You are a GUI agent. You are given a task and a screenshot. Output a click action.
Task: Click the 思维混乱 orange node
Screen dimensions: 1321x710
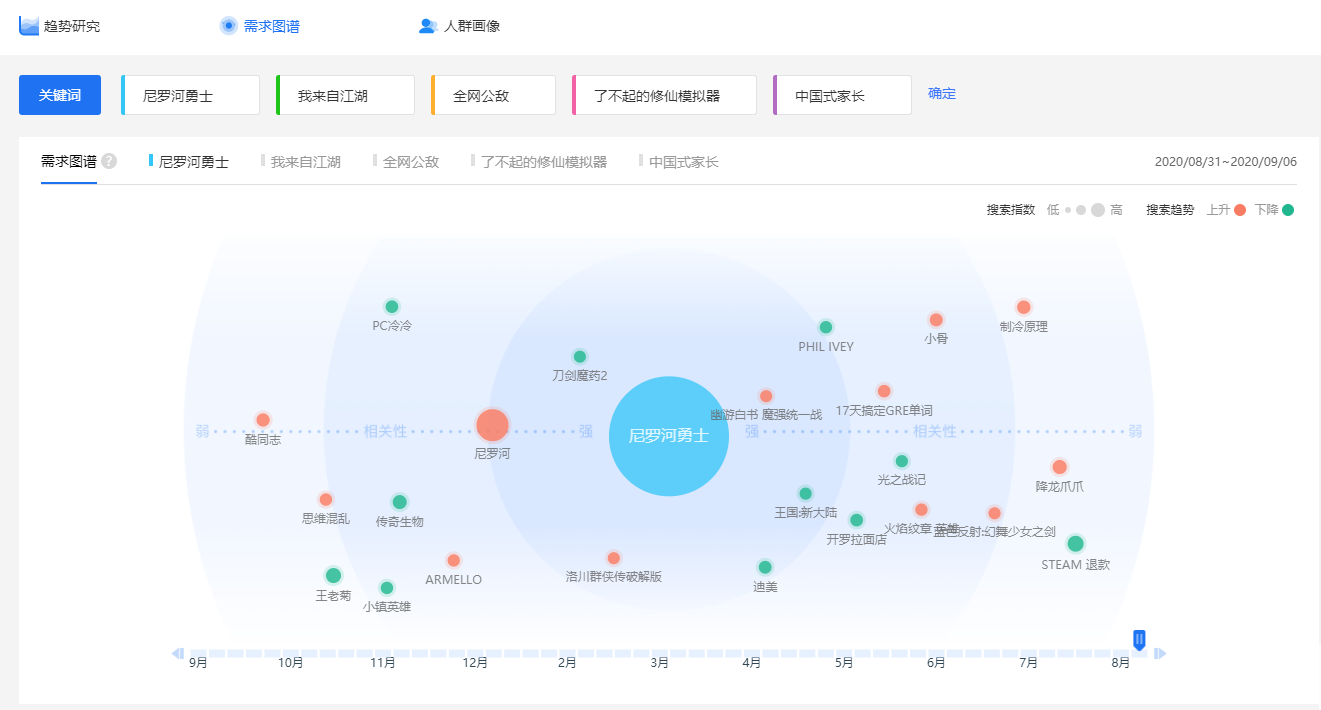(325, 499)
